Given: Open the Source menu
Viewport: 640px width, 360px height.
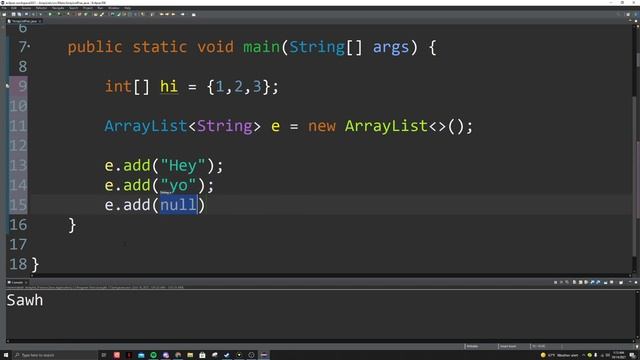Looking at the screenshot, I should (x=26, y=8).
